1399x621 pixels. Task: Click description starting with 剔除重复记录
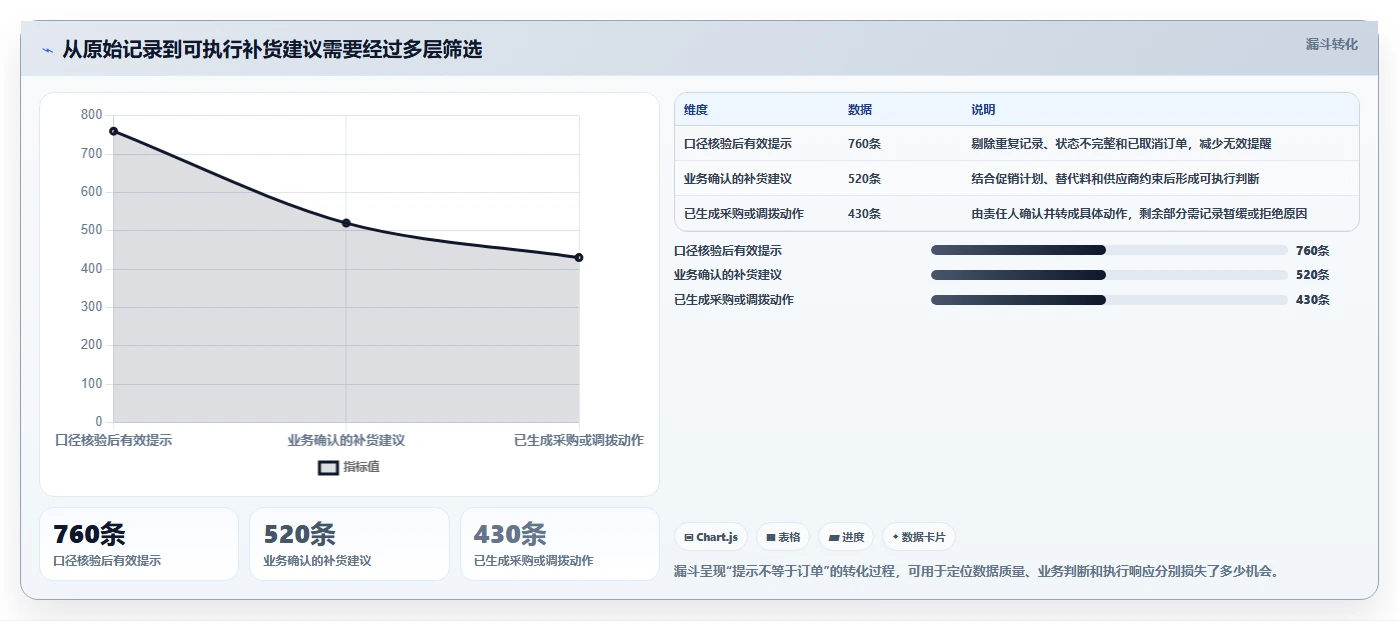click(x=1121, y=144)
